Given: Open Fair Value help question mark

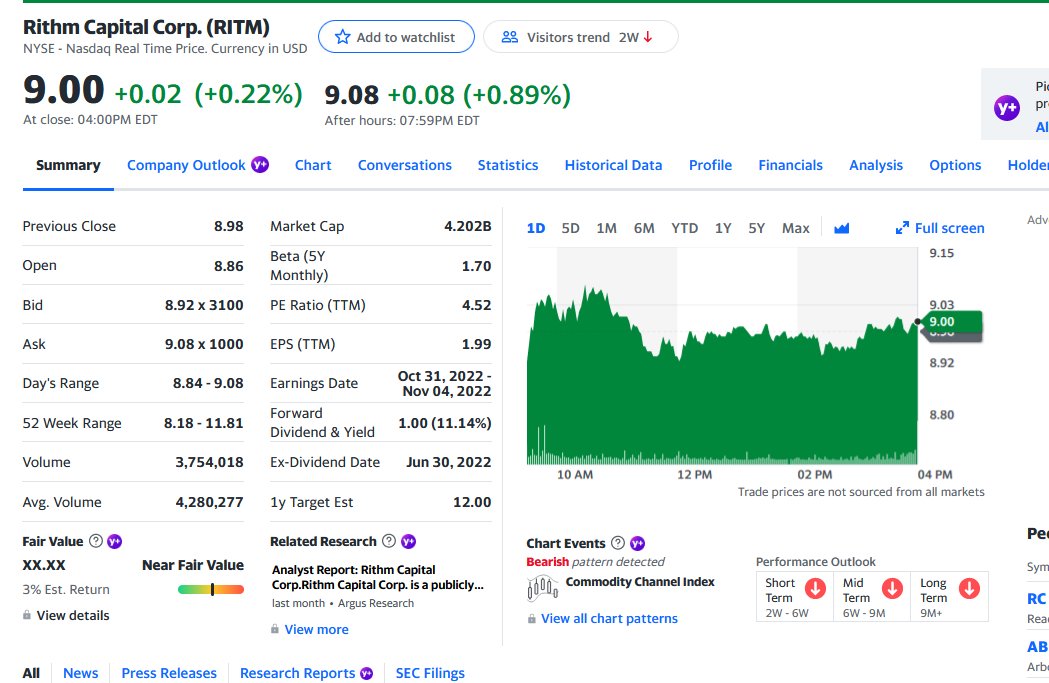Looking at the screenshot, I should (x=96, y=541).
